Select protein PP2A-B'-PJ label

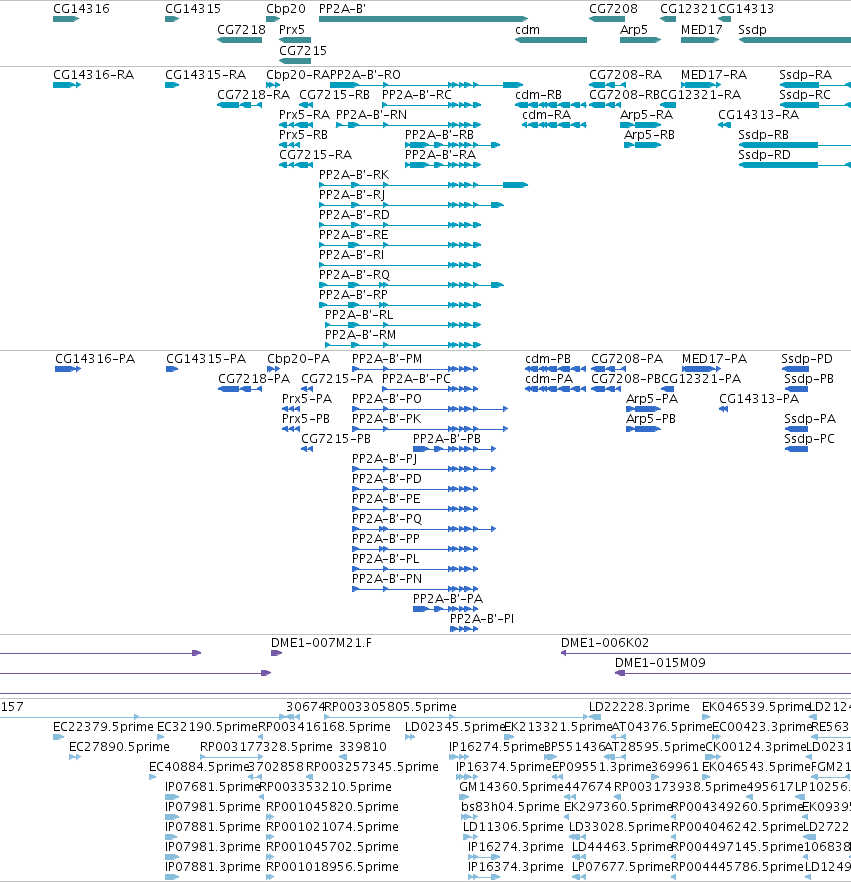[385, 459]
